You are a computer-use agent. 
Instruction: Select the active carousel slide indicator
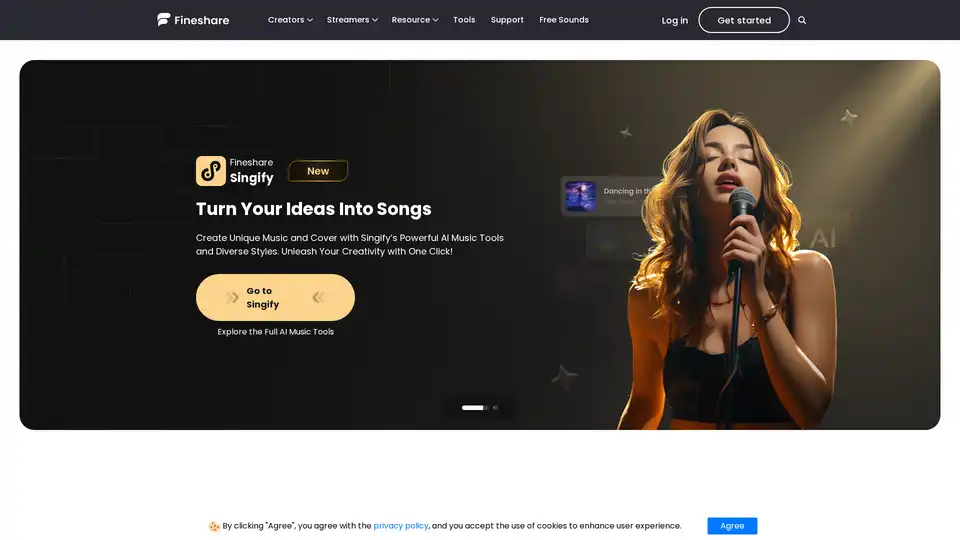click(x=474, y=408)
